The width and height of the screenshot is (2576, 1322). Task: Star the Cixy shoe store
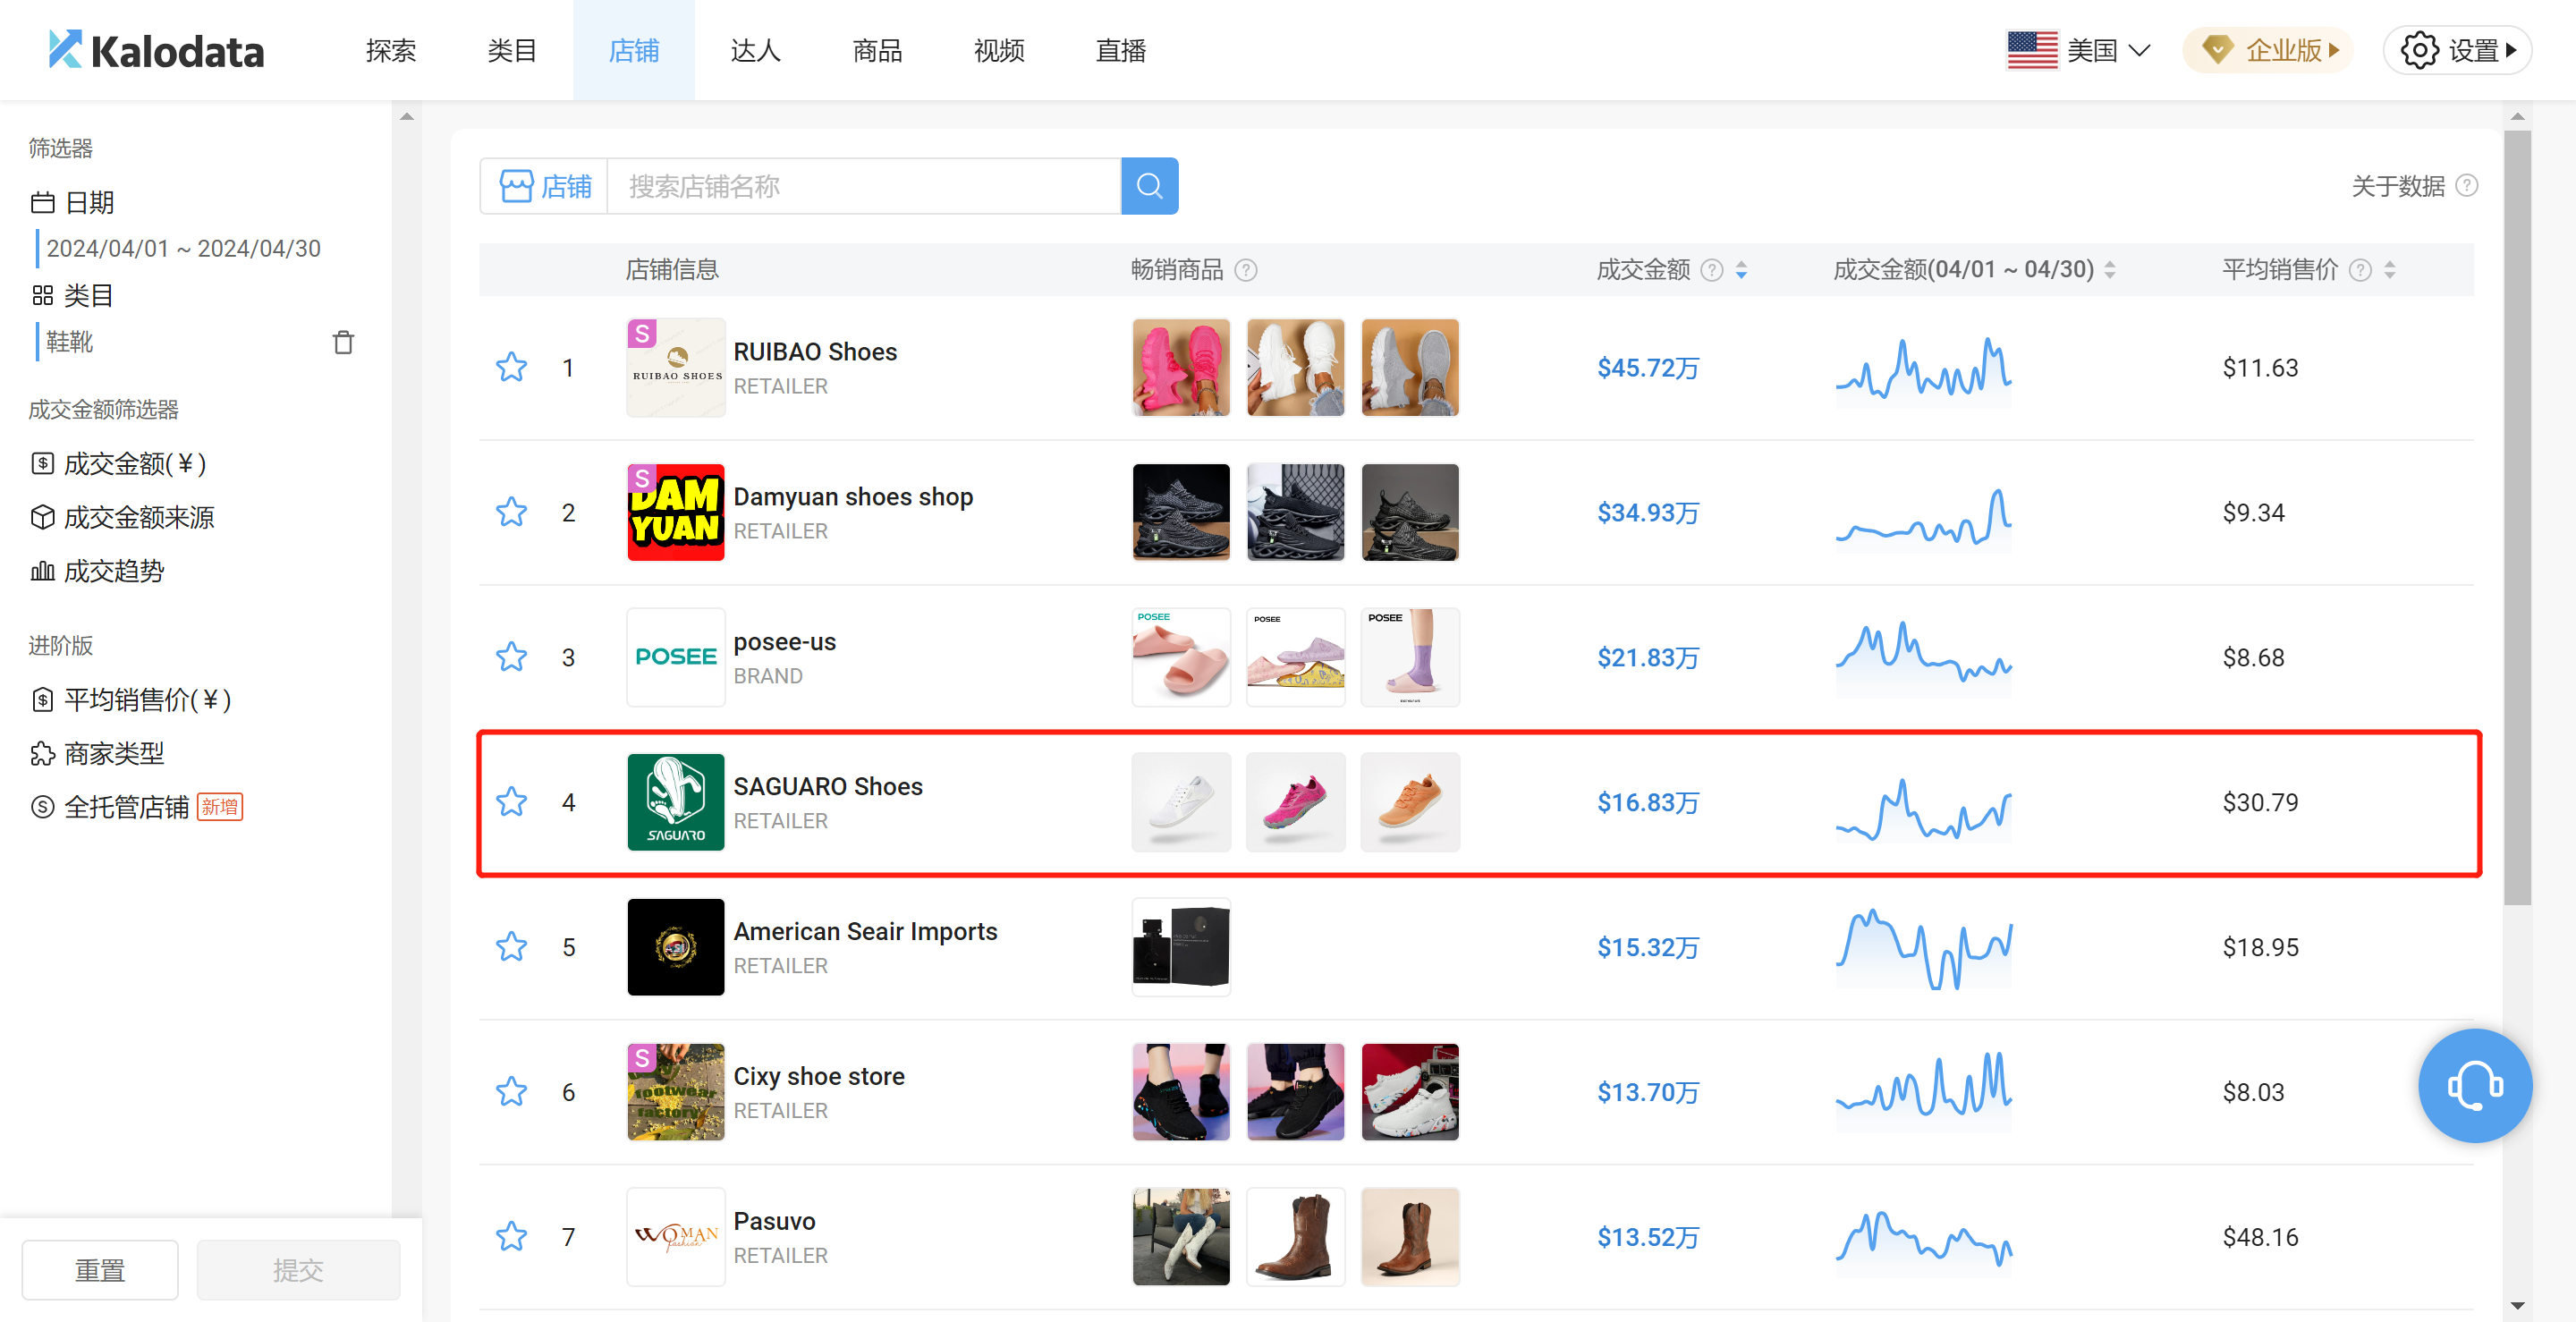pos(511,1092)
